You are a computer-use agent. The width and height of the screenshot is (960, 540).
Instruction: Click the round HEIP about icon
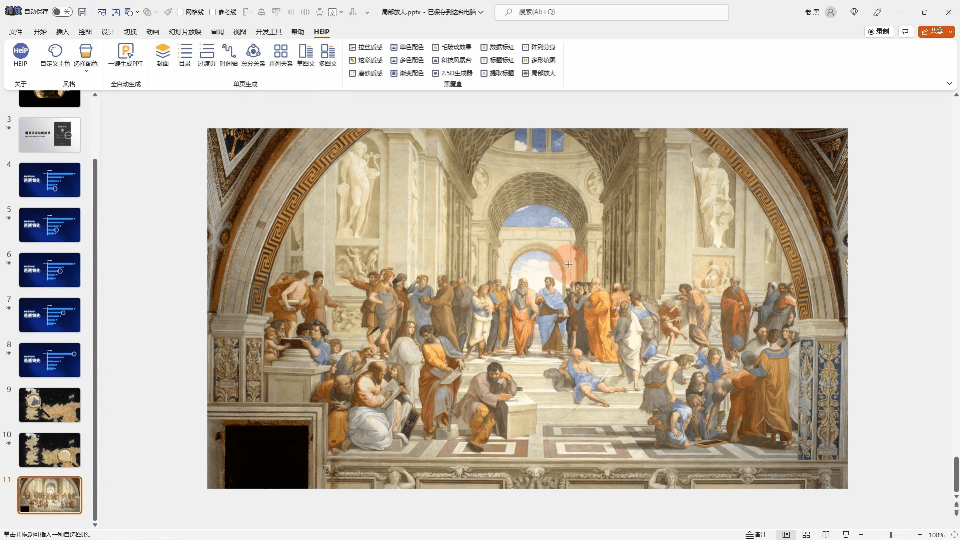click(x=20, y=54)
